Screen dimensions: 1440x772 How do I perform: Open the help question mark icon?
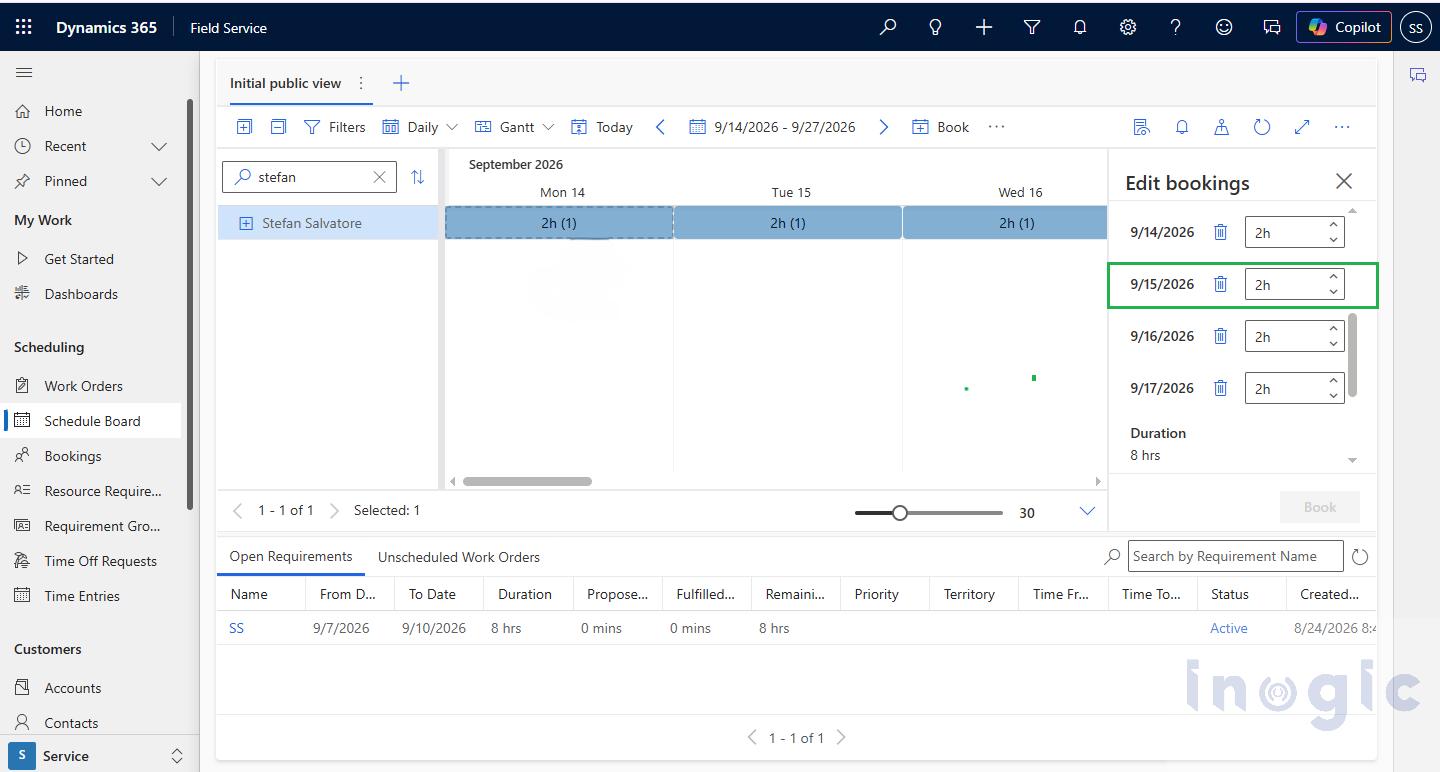point(1176,27)
